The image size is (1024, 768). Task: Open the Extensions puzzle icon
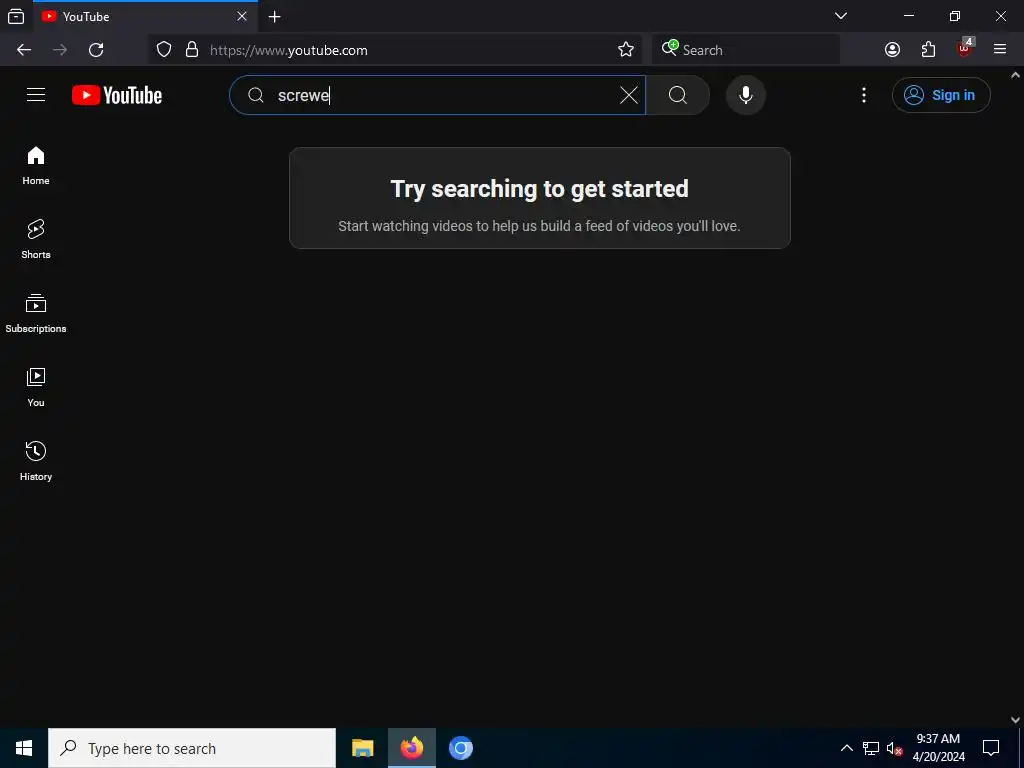tap(928, 50)
